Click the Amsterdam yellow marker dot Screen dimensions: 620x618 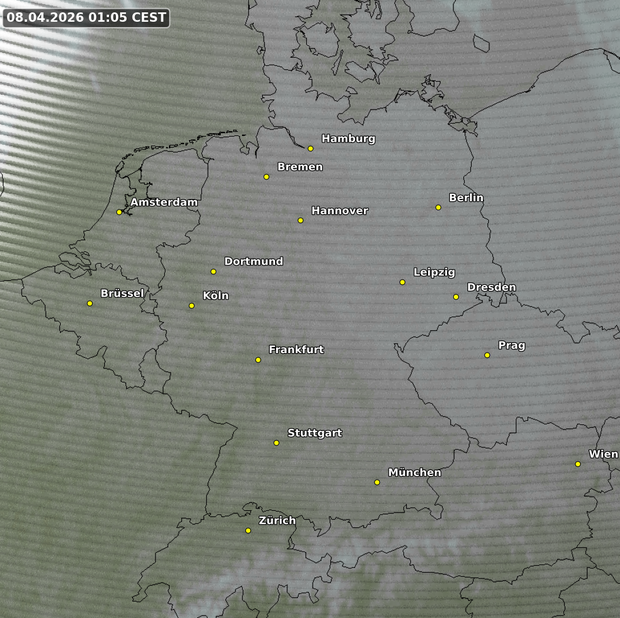tap(119, 212)
